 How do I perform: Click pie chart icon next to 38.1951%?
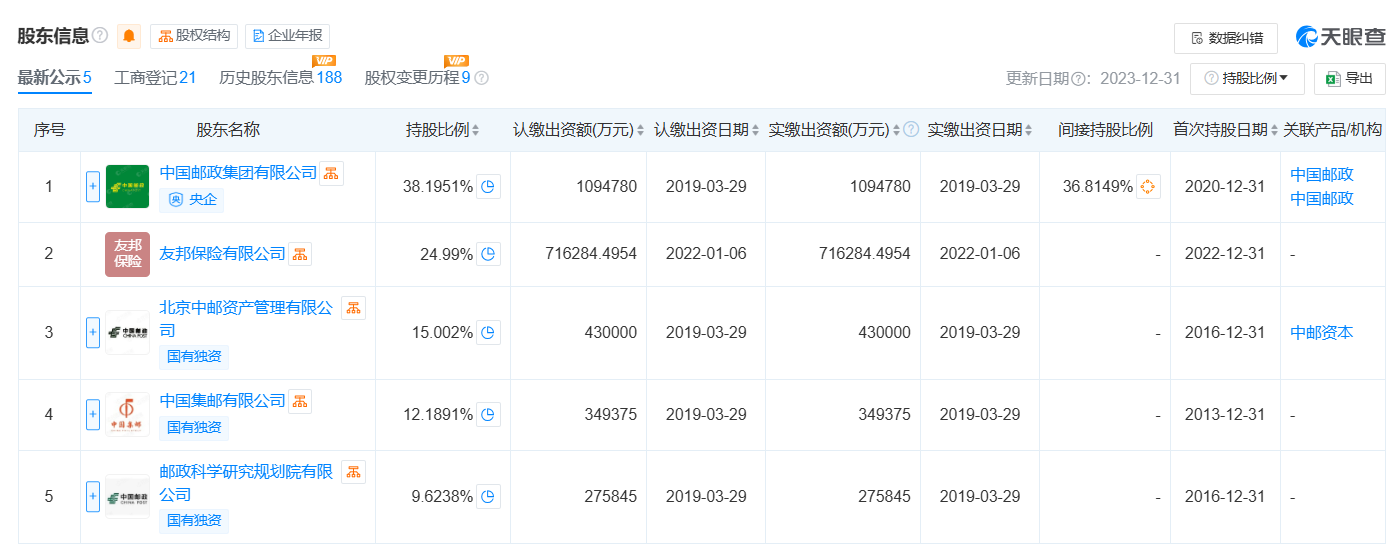488,186
